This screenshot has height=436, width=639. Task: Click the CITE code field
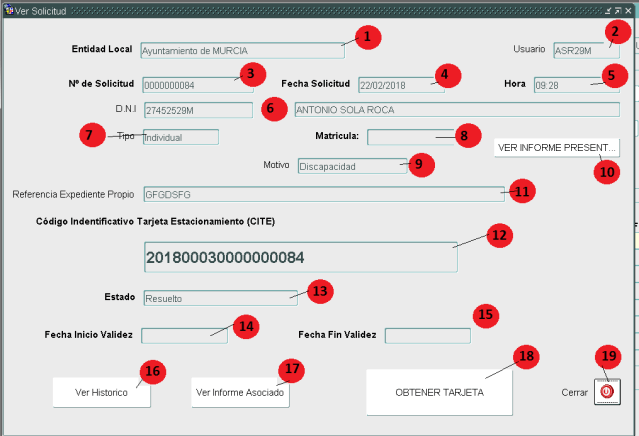(x=300, y=257)
